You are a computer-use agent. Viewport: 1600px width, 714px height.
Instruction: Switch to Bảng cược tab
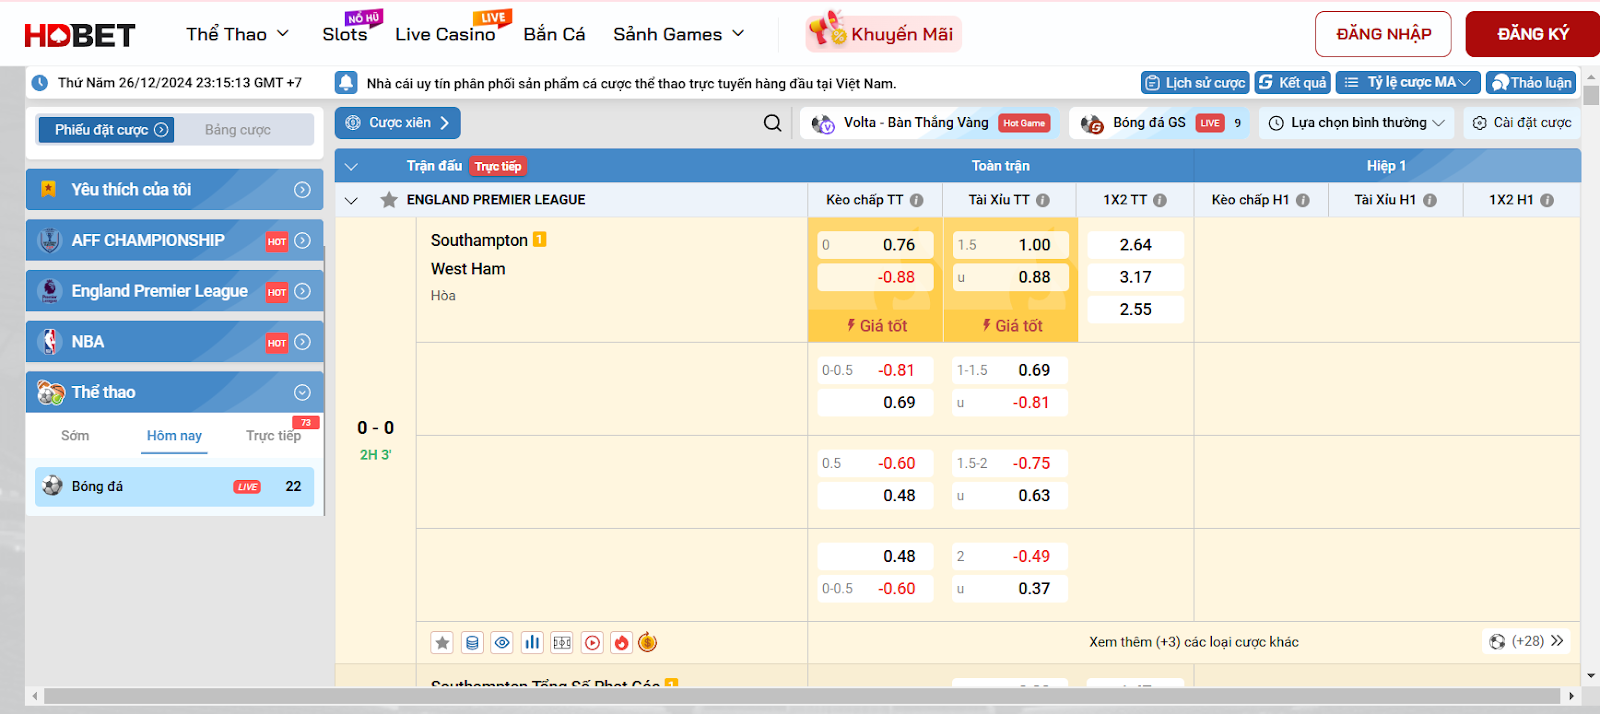point(238,130)
